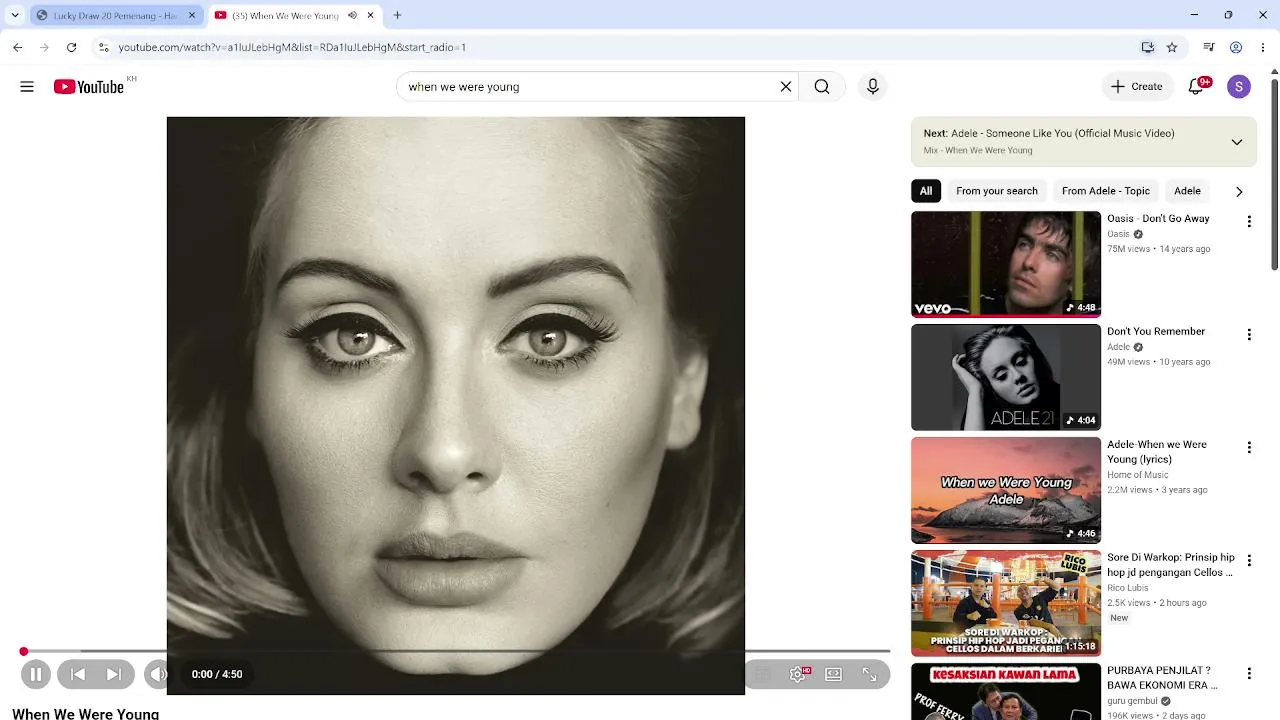Open Sore Di Warkop video thumbnail

[1006, 603]
